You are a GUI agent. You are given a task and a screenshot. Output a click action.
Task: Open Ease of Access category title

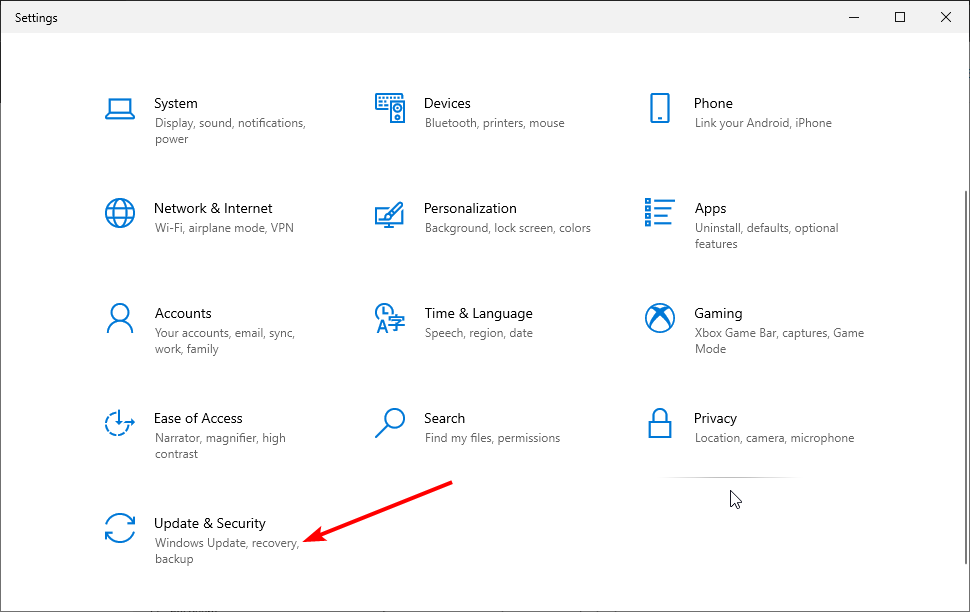tap(198, 418)
